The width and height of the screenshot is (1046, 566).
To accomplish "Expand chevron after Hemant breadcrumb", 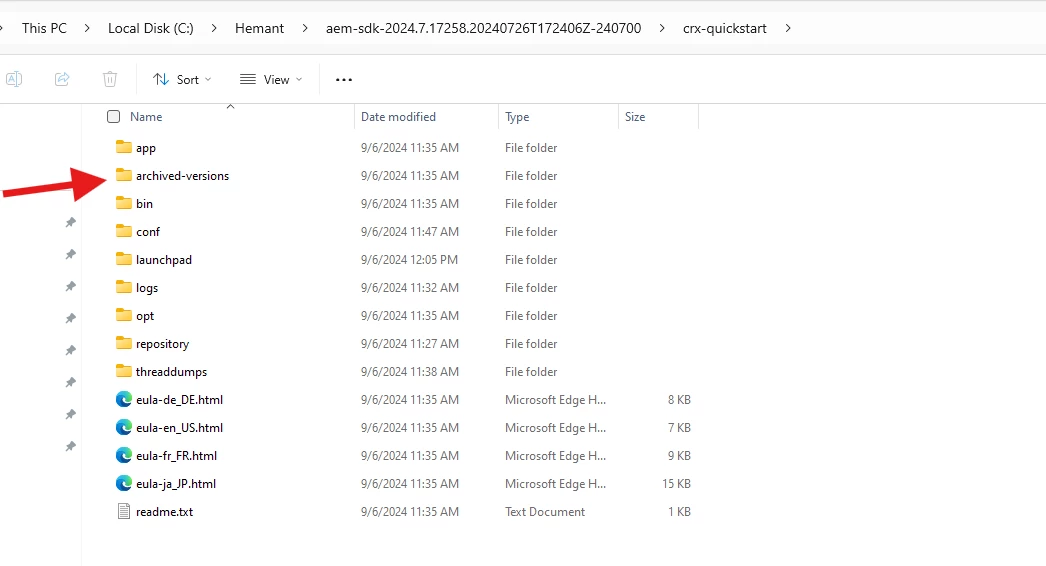I will (x=305, y=28).
